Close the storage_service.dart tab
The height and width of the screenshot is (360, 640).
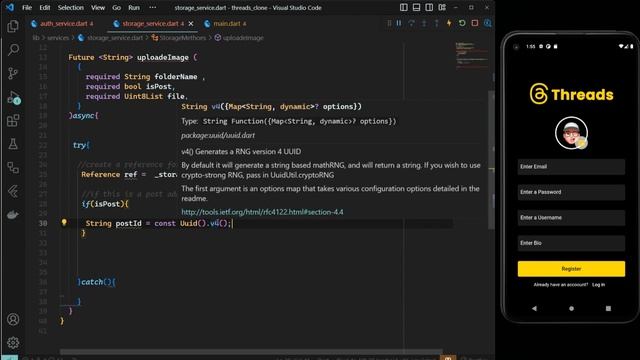(x=191, y=24)
